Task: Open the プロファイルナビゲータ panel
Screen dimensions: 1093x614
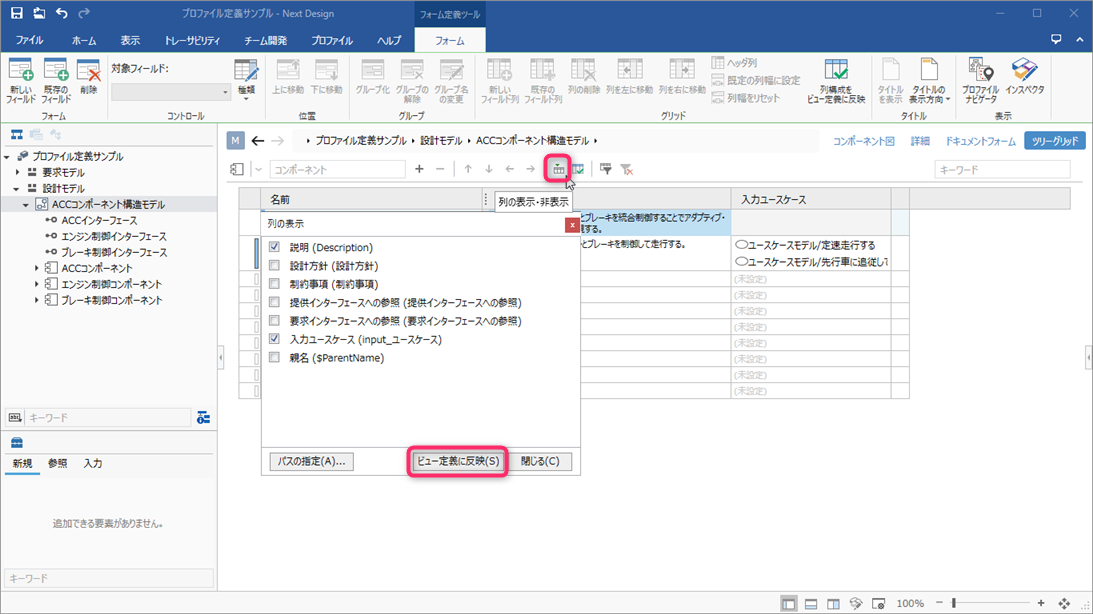Action: pyautogui.click(x=980, y=80)
